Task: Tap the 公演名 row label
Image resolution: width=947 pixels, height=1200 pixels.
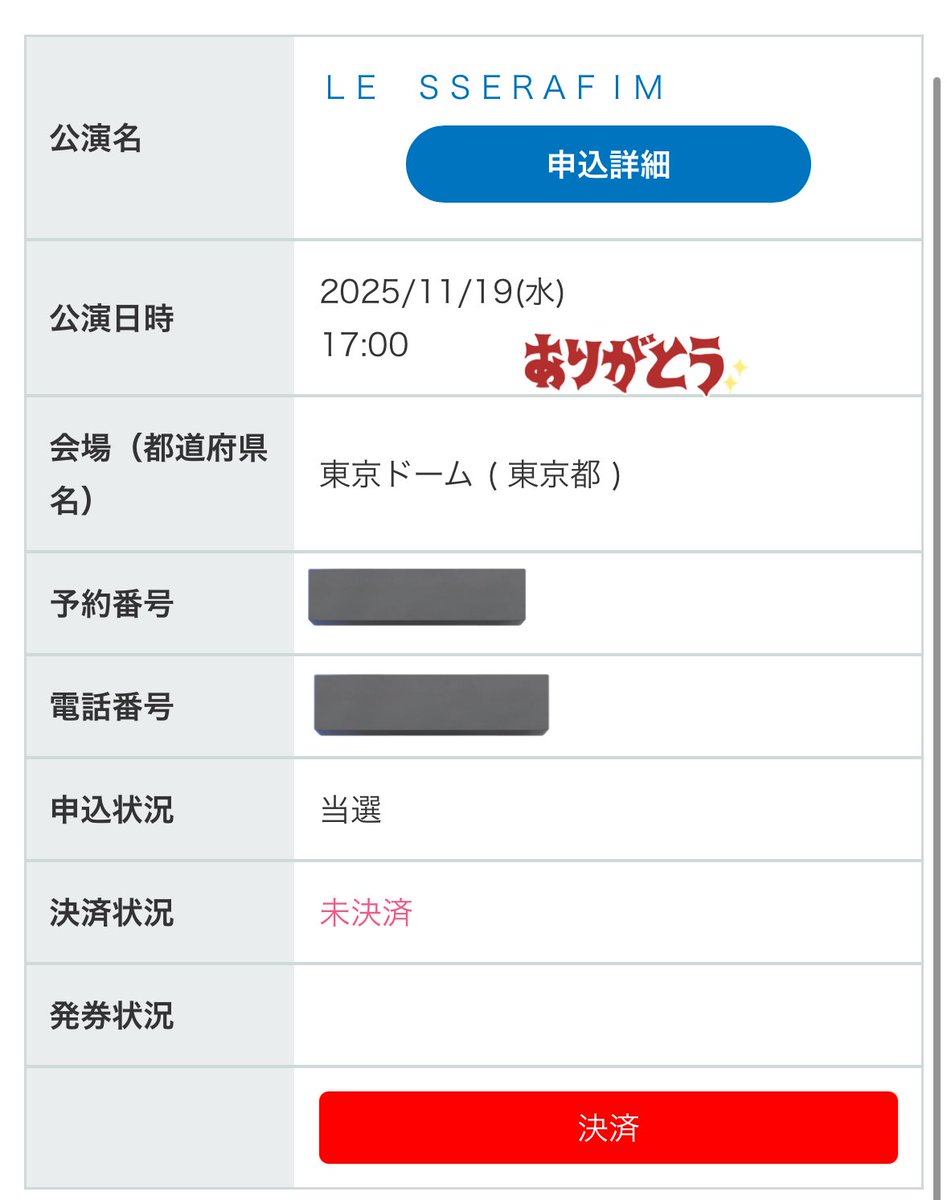Action: pyautogui.click(x=159, y=140)
